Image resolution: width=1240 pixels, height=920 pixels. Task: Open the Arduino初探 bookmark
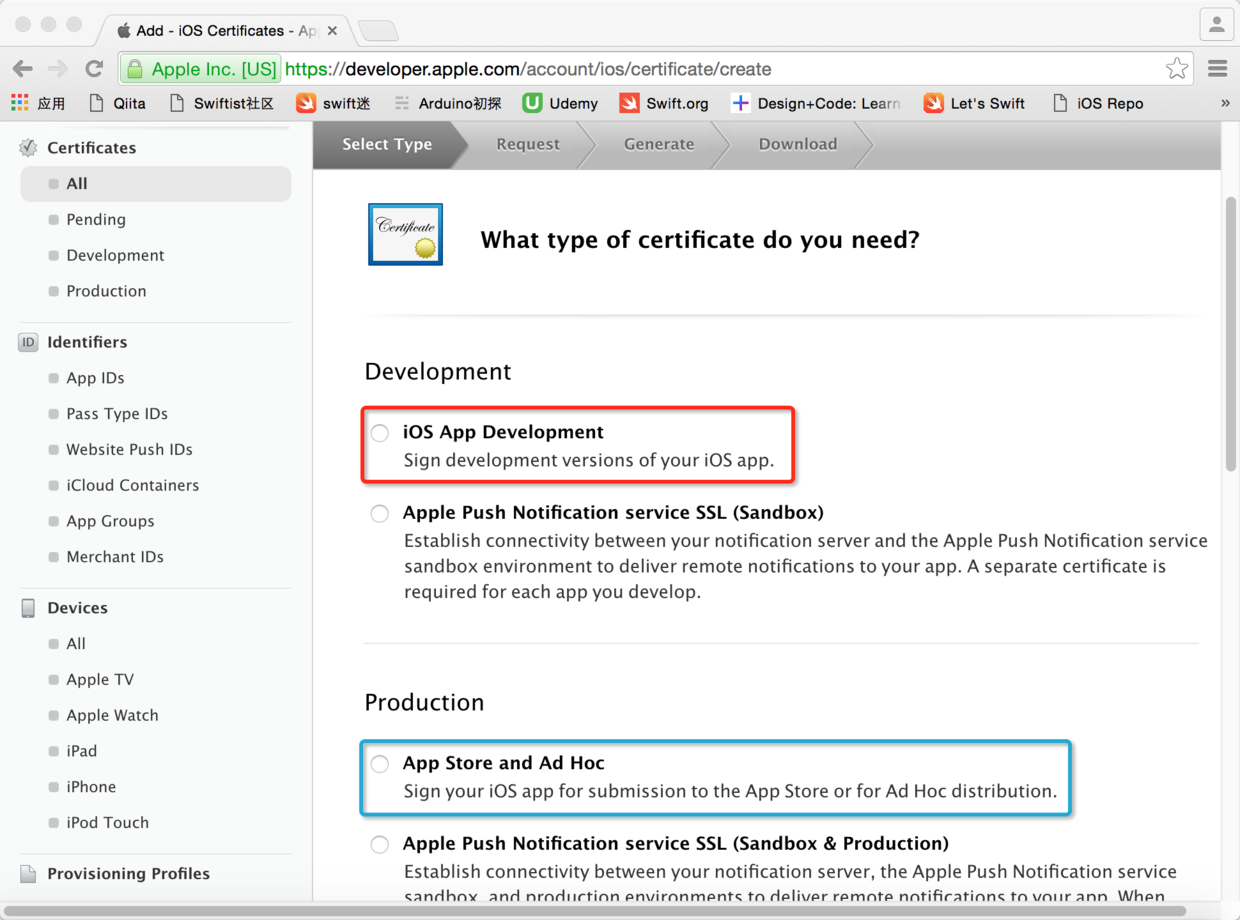(x=447, y=103)
